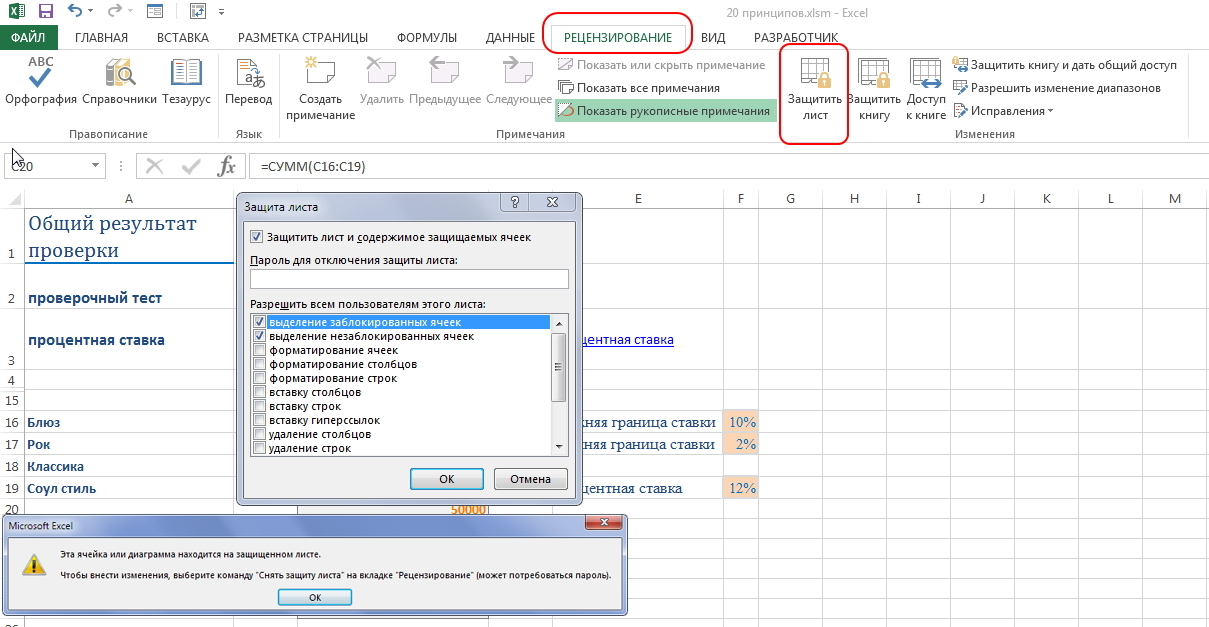Click Защитить книгу to protect the workbook
Image resolution: width=1209 pixels, height=627 pixels.
tap(874, 89)
